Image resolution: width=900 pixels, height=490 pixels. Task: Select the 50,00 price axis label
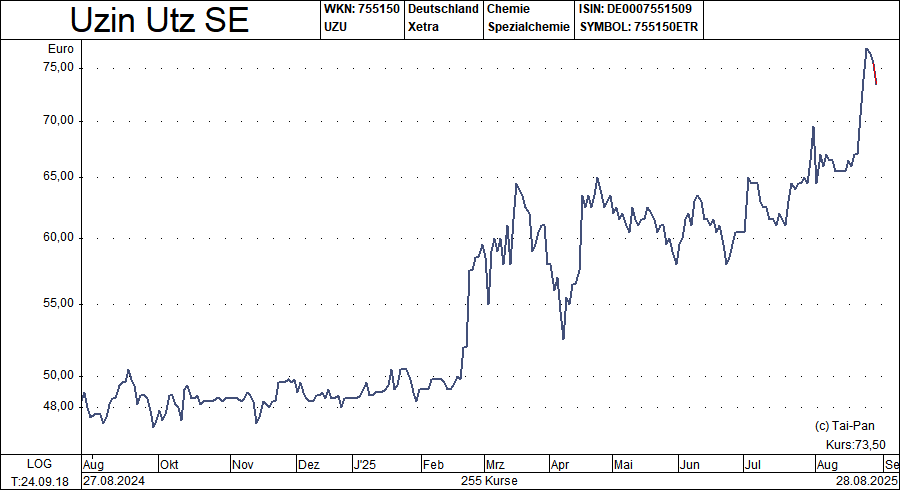point(59,376)
